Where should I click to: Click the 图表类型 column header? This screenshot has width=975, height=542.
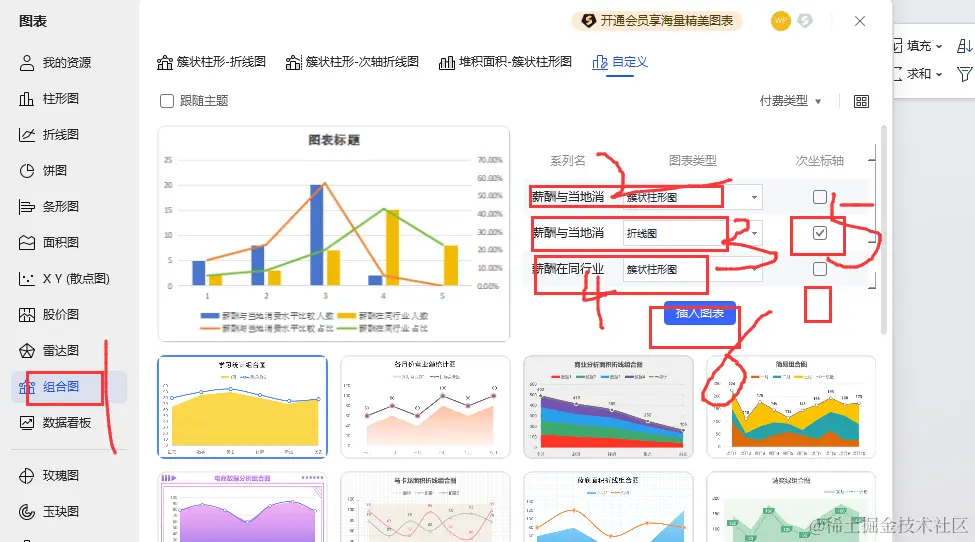693,160
